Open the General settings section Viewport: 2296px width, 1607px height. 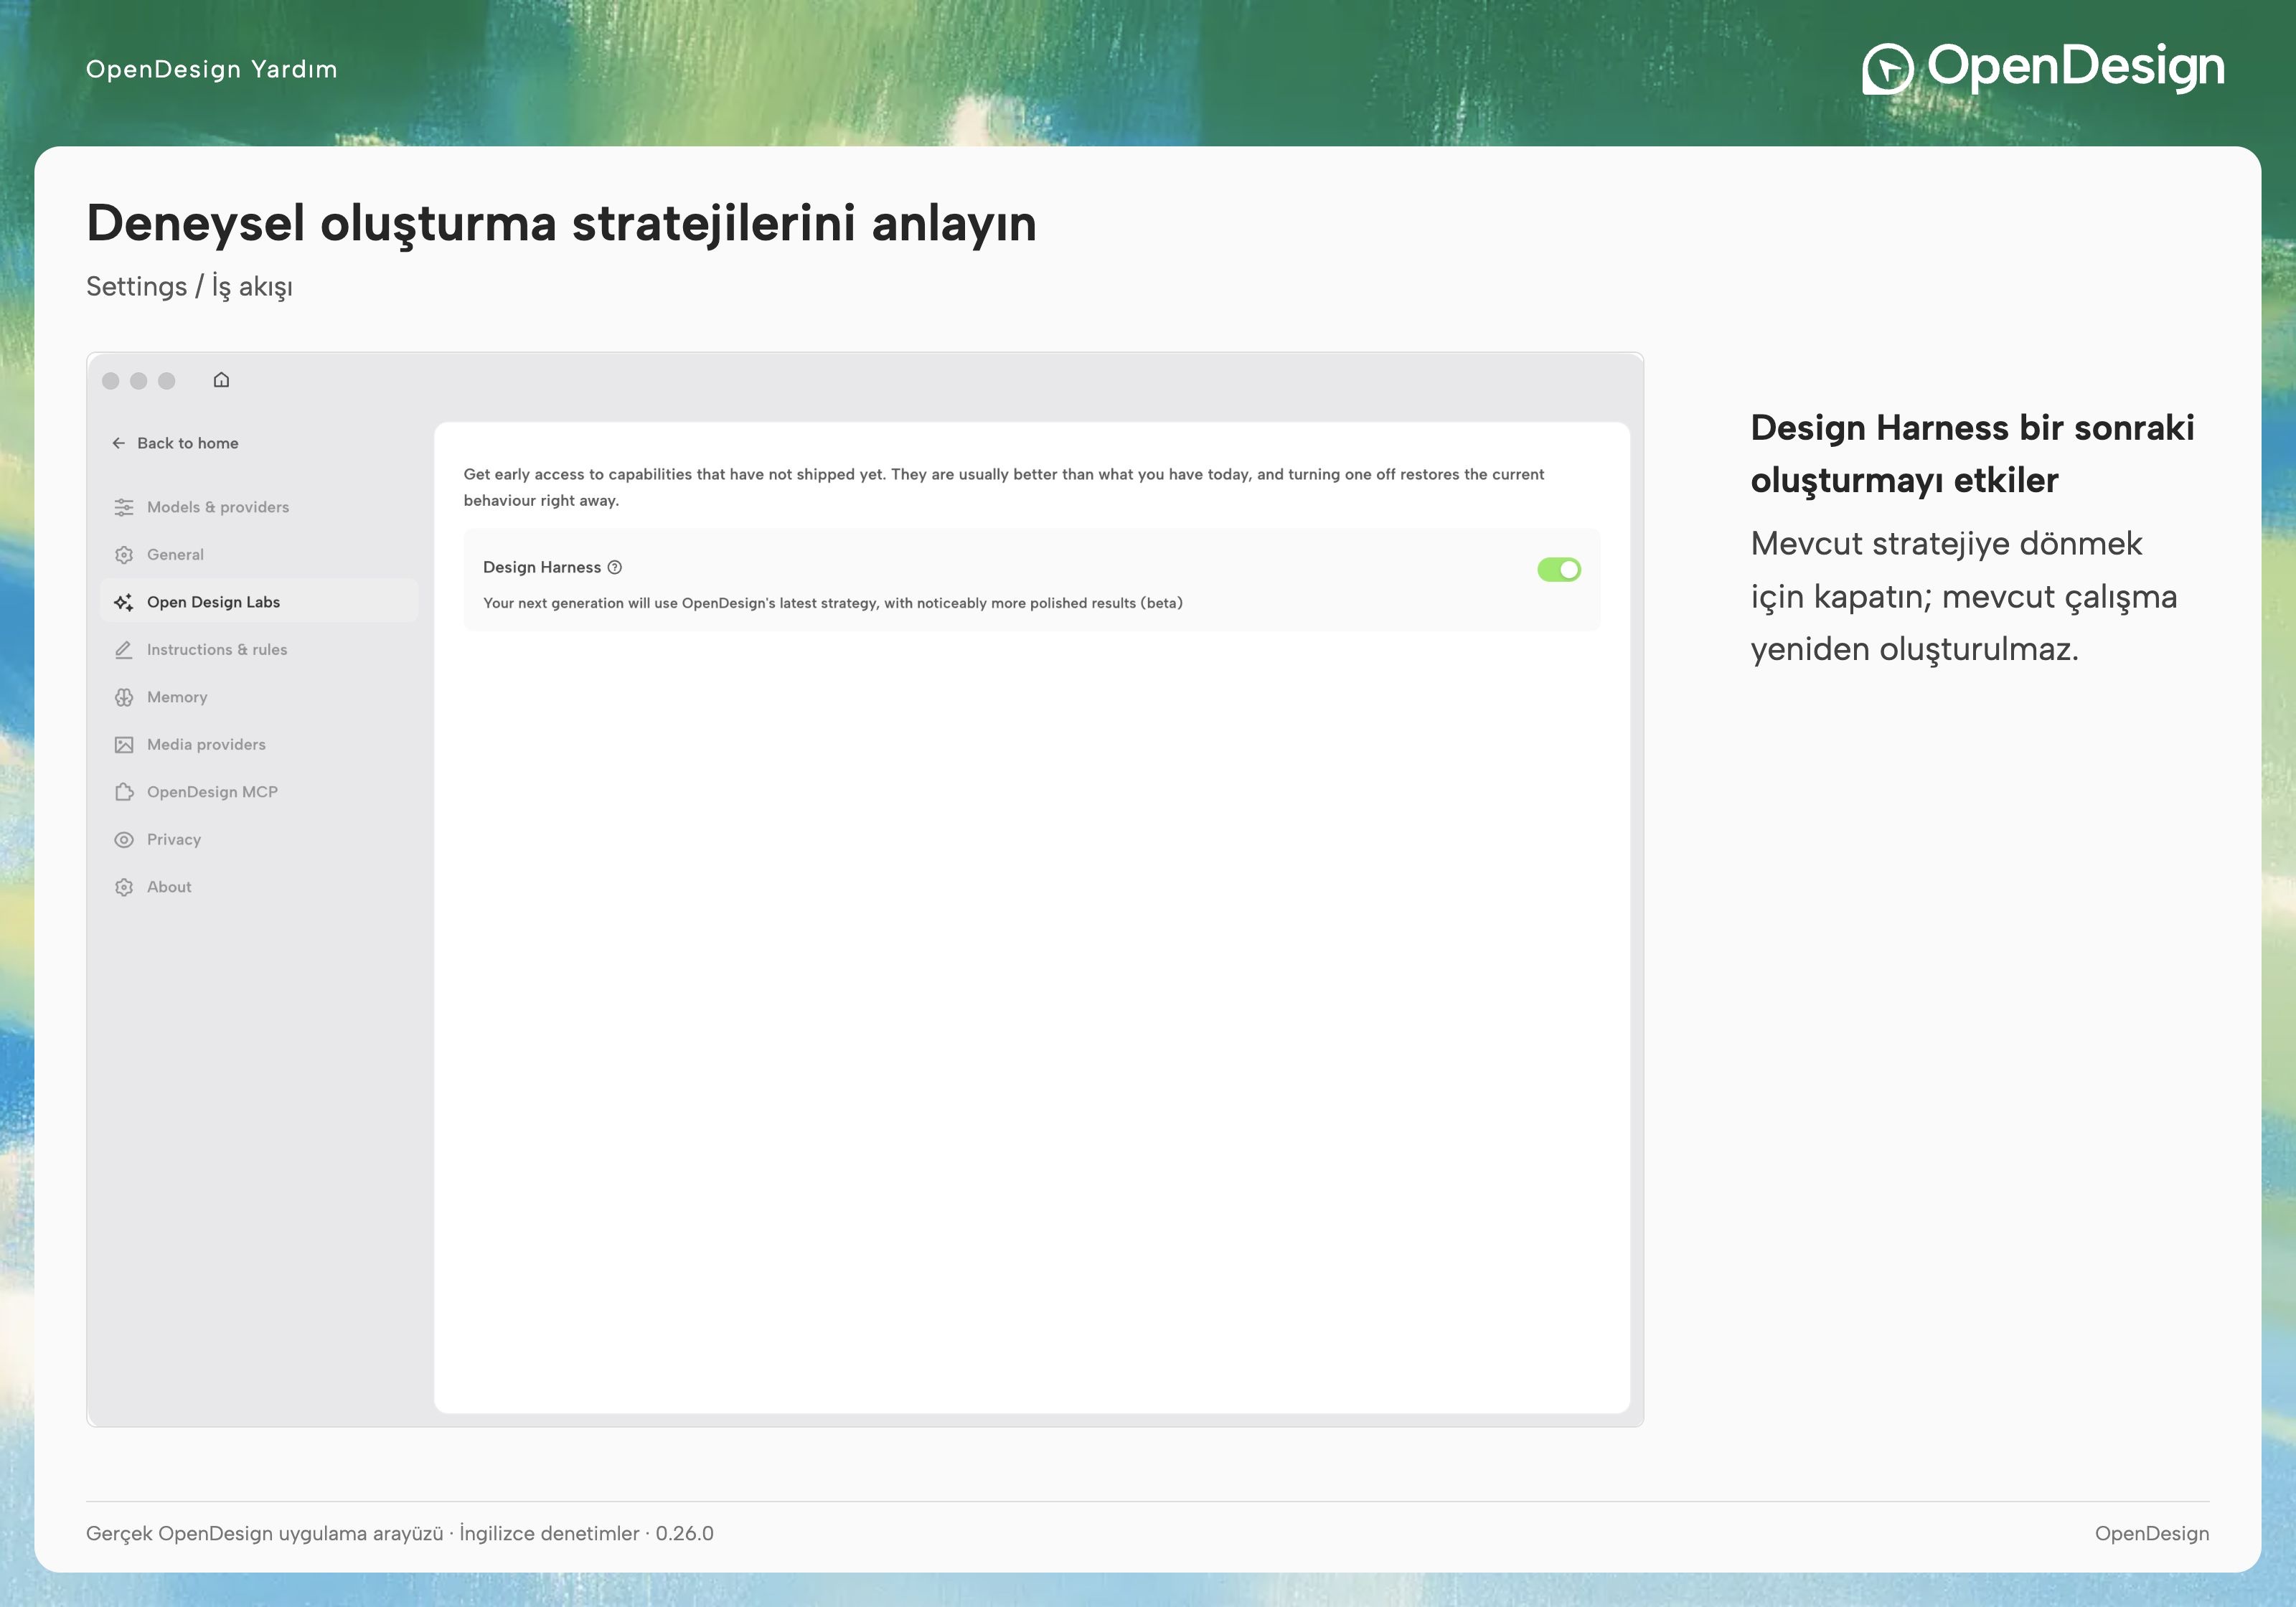click(259, 555)
